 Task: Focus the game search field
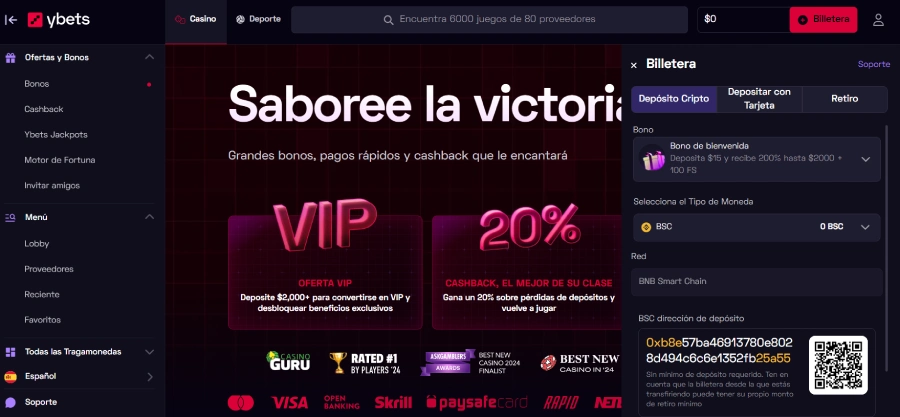[489, 20]
